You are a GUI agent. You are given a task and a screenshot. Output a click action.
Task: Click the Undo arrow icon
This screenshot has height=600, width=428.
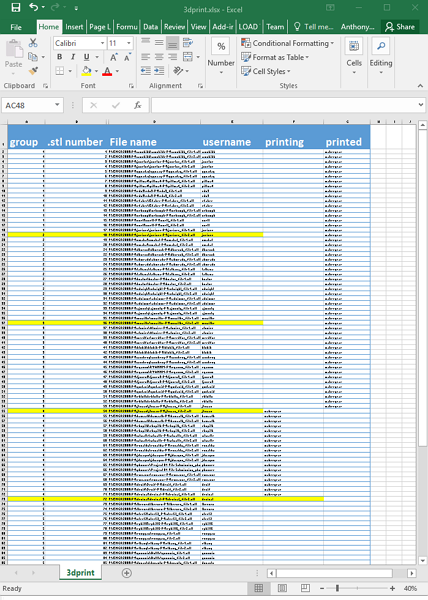coord(34,7)
